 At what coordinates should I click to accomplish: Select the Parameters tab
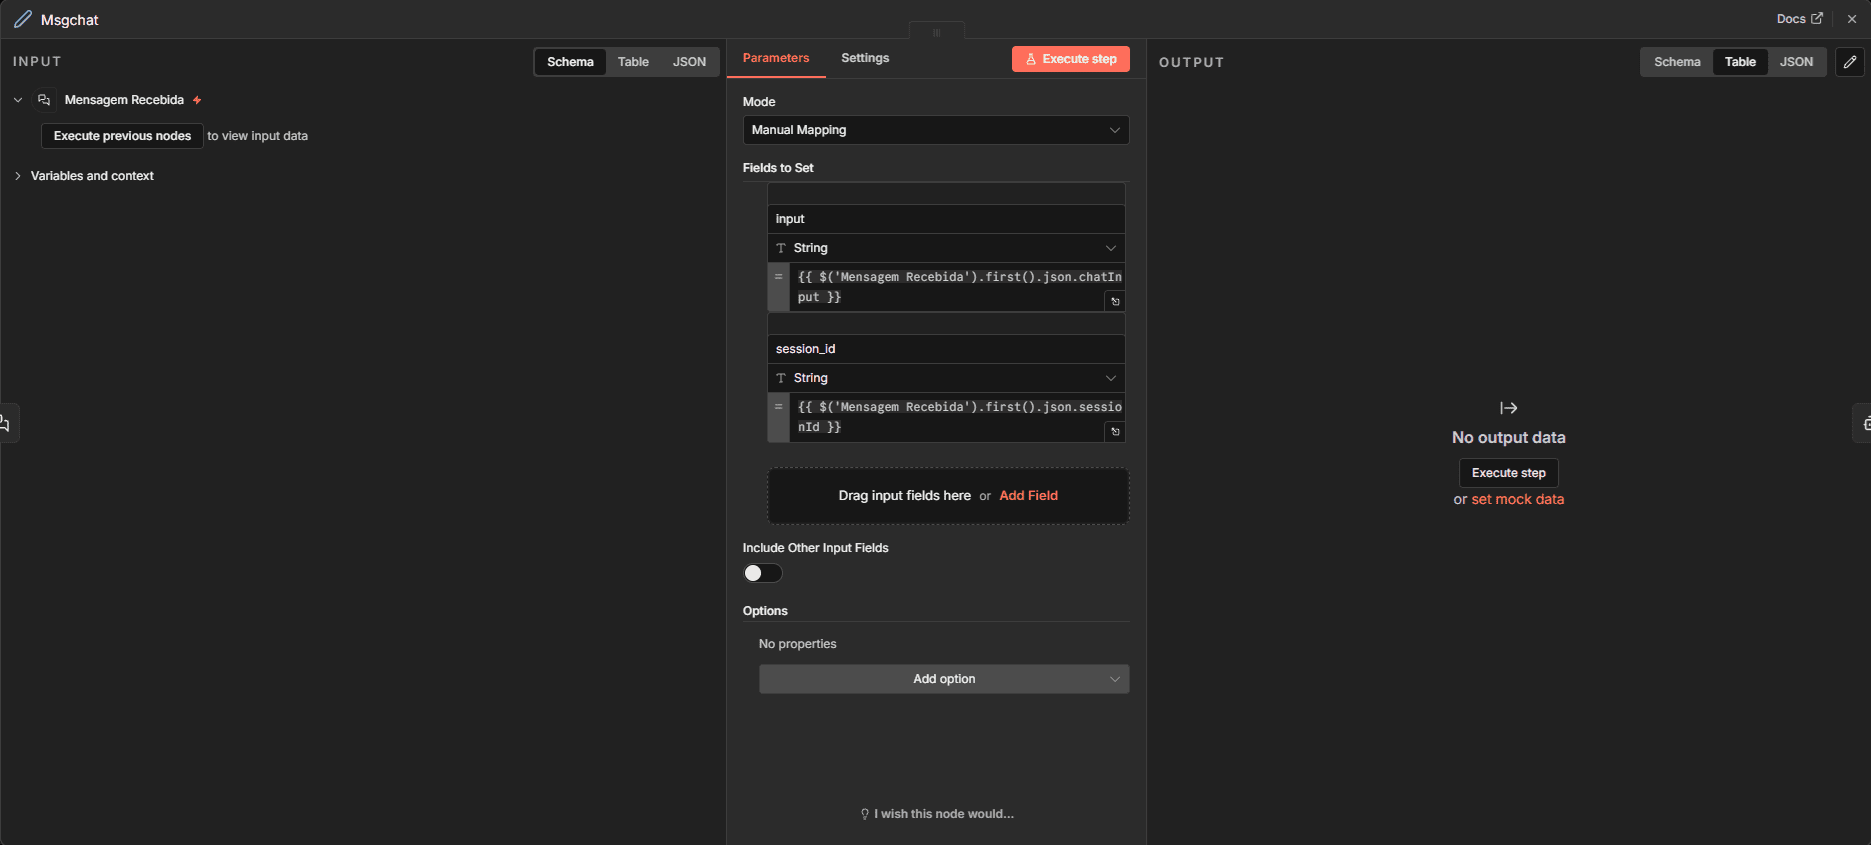coord(775,58)
